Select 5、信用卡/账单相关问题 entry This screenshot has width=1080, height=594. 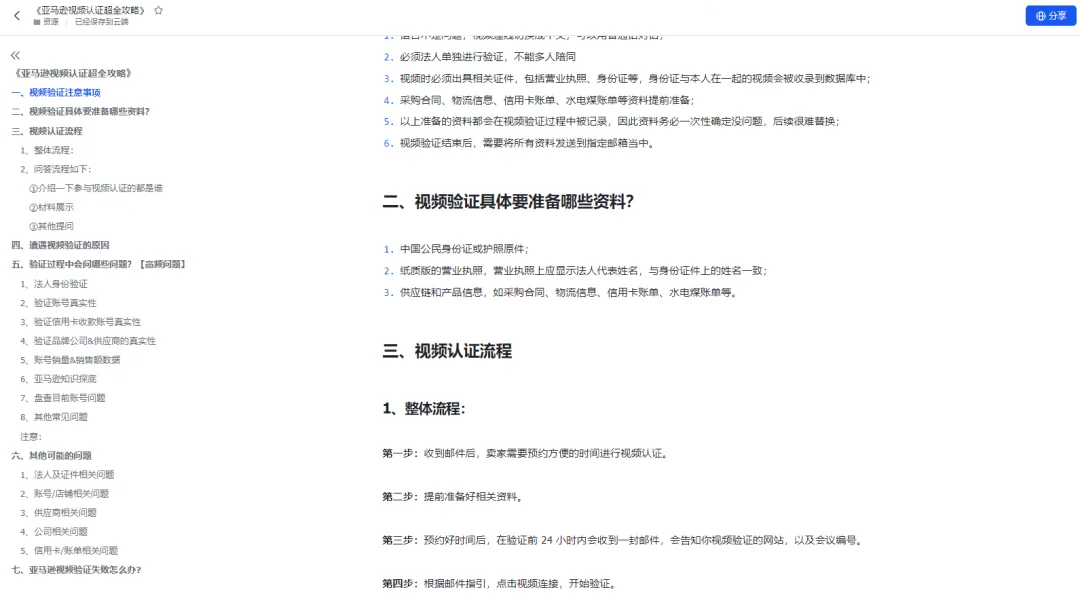[x=69, y=551]
